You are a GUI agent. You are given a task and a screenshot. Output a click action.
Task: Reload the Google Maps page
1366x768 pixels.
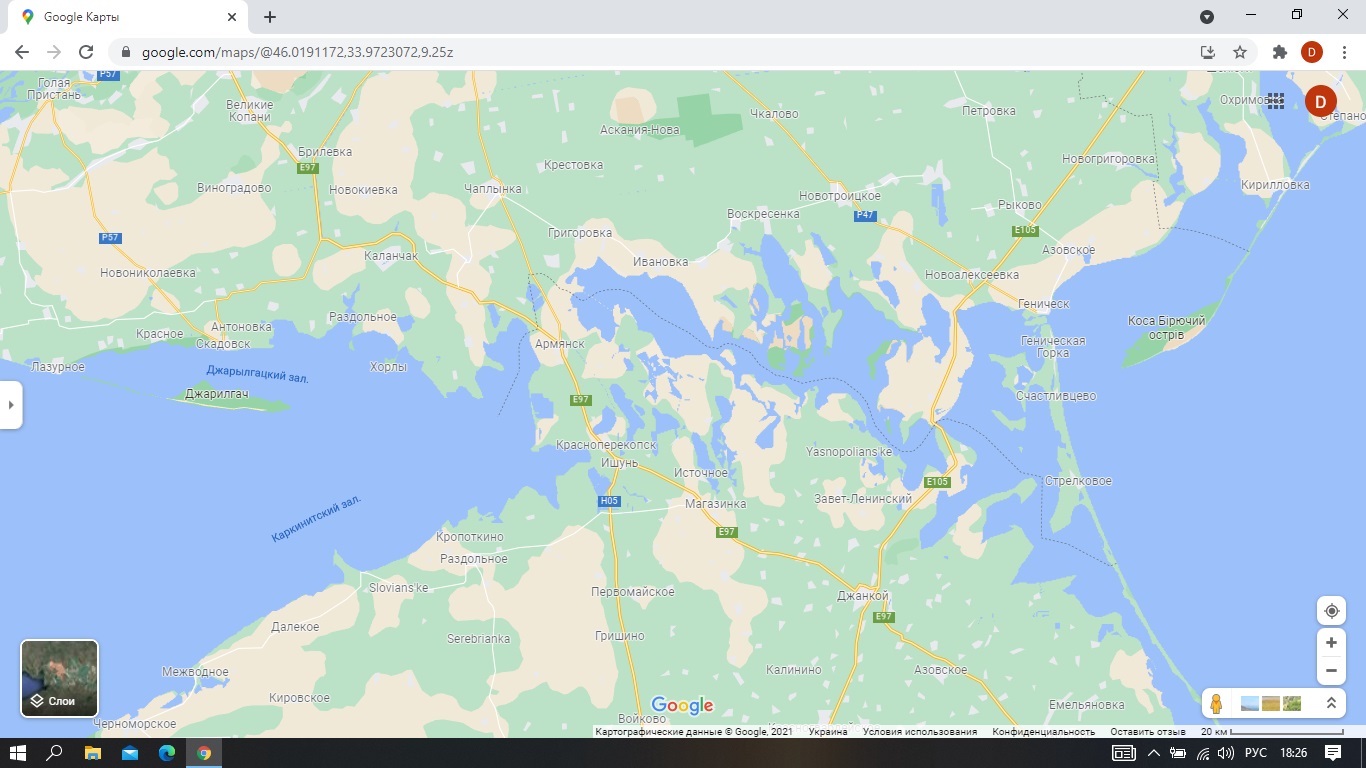[x=86, y=52]
